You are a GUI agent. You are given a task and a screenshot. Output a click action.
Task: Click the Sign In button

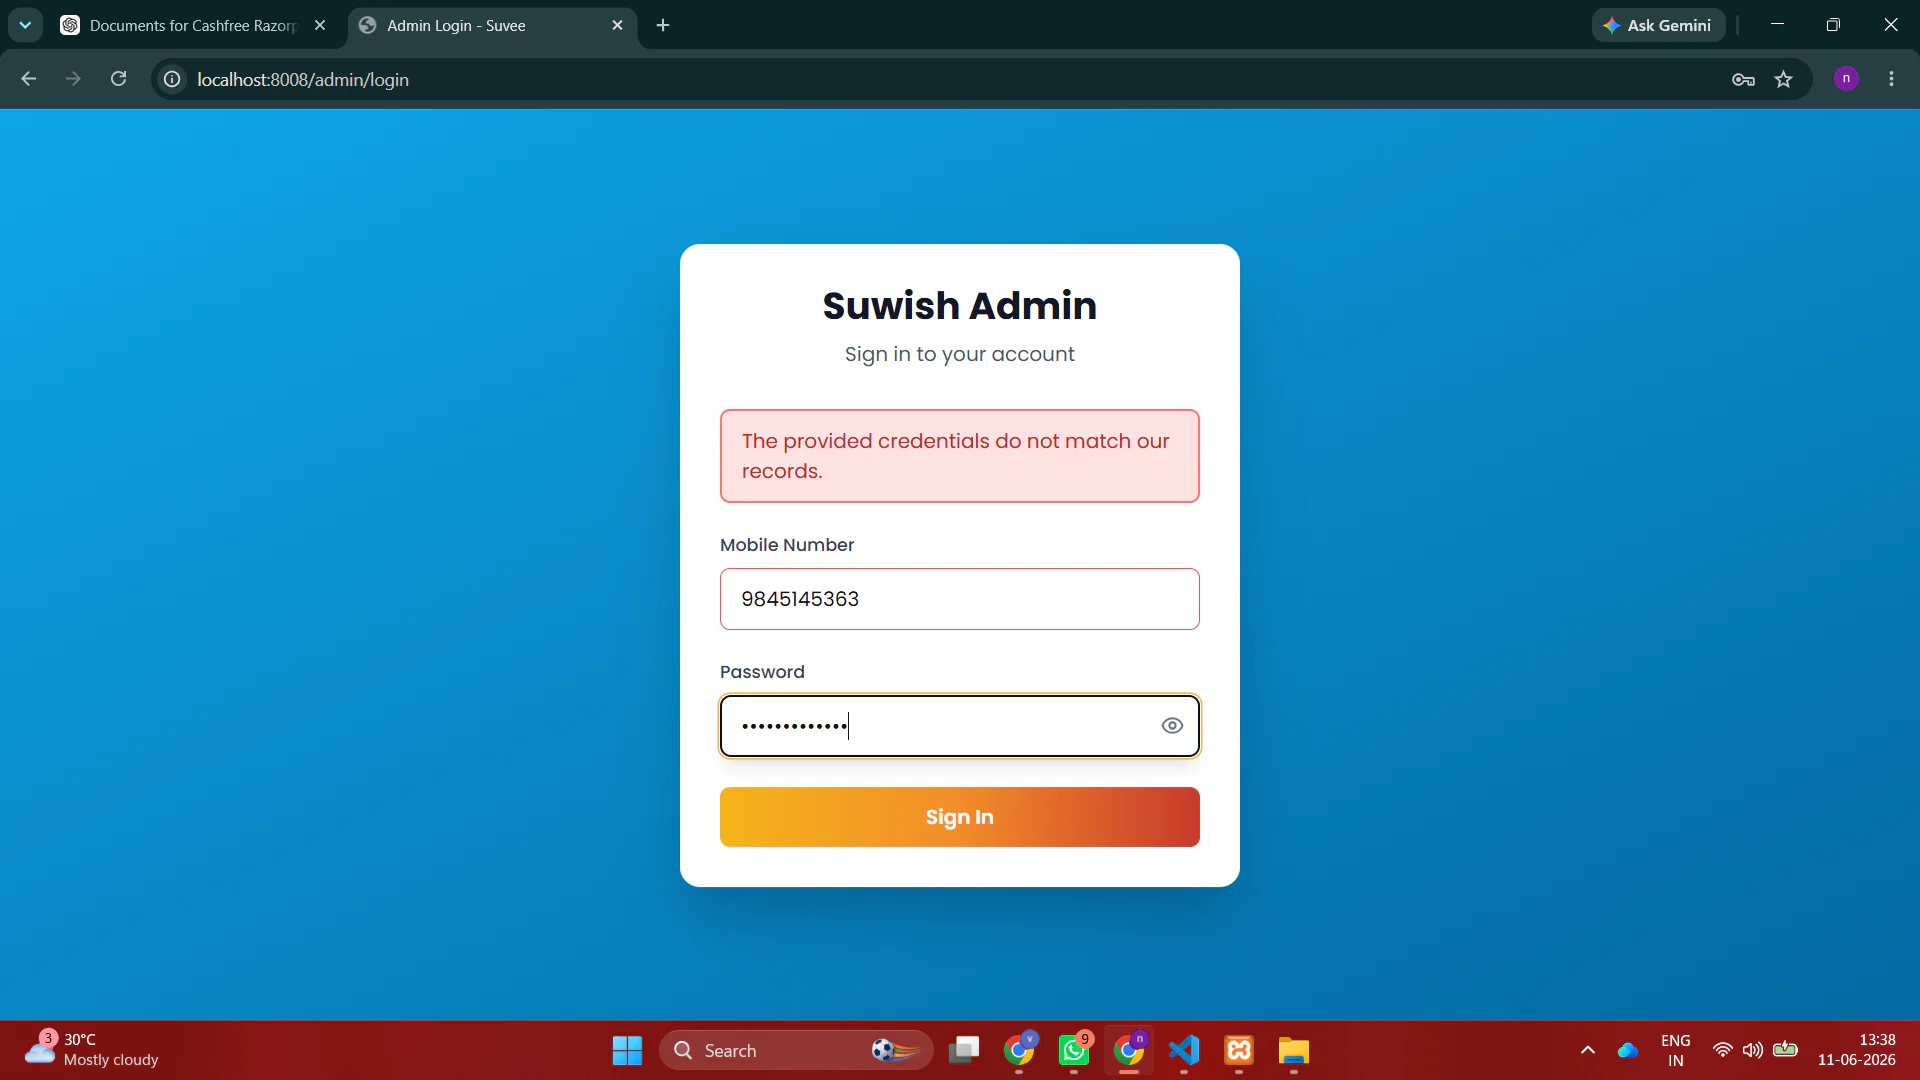click(960, 817)
